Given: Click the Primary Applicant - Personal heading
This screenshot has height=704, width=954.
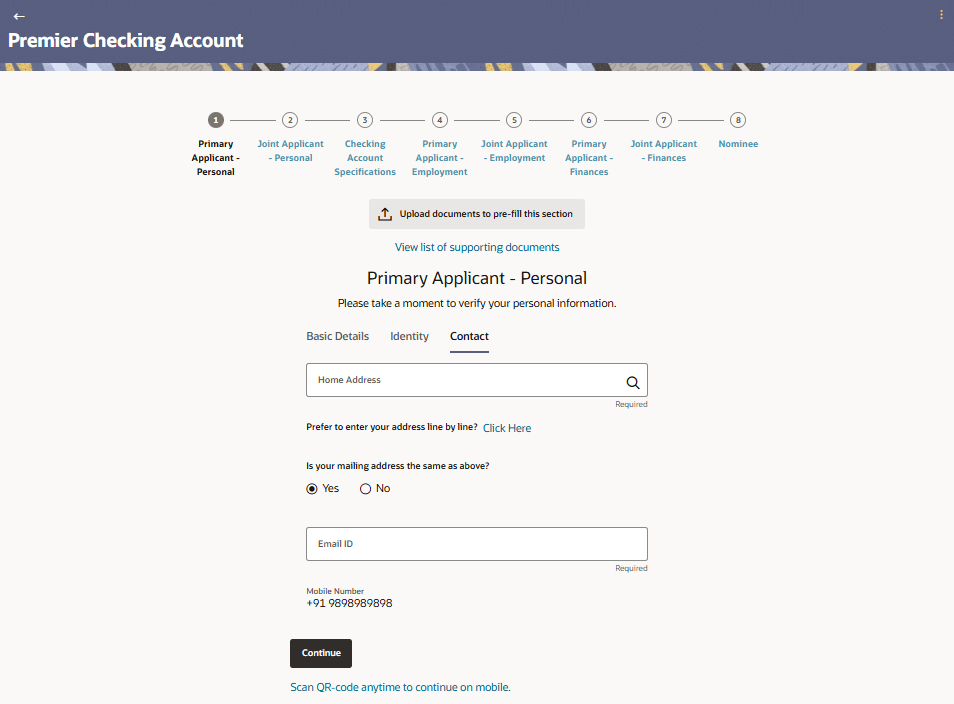Looking at the screenshot, I should tap(476, 278).
